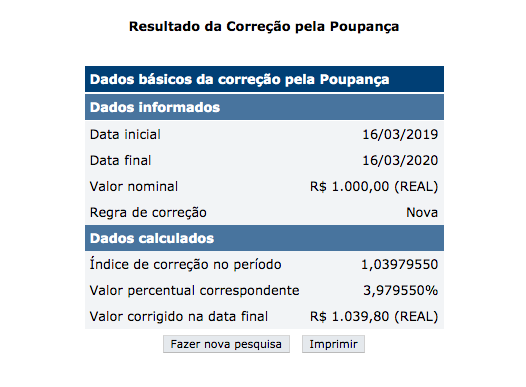Click the Data inicial label
The width and height of the screenshot is (526, 387).
[x=125, y=134]
